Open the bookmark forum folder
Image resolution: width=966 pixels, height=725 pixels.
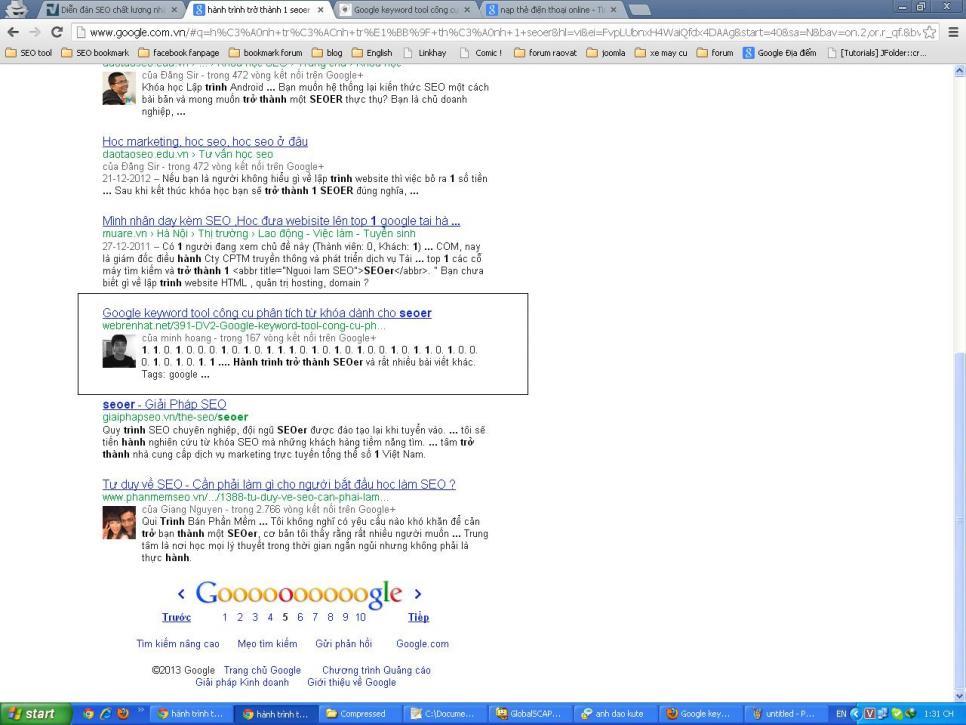click(266, 53)
